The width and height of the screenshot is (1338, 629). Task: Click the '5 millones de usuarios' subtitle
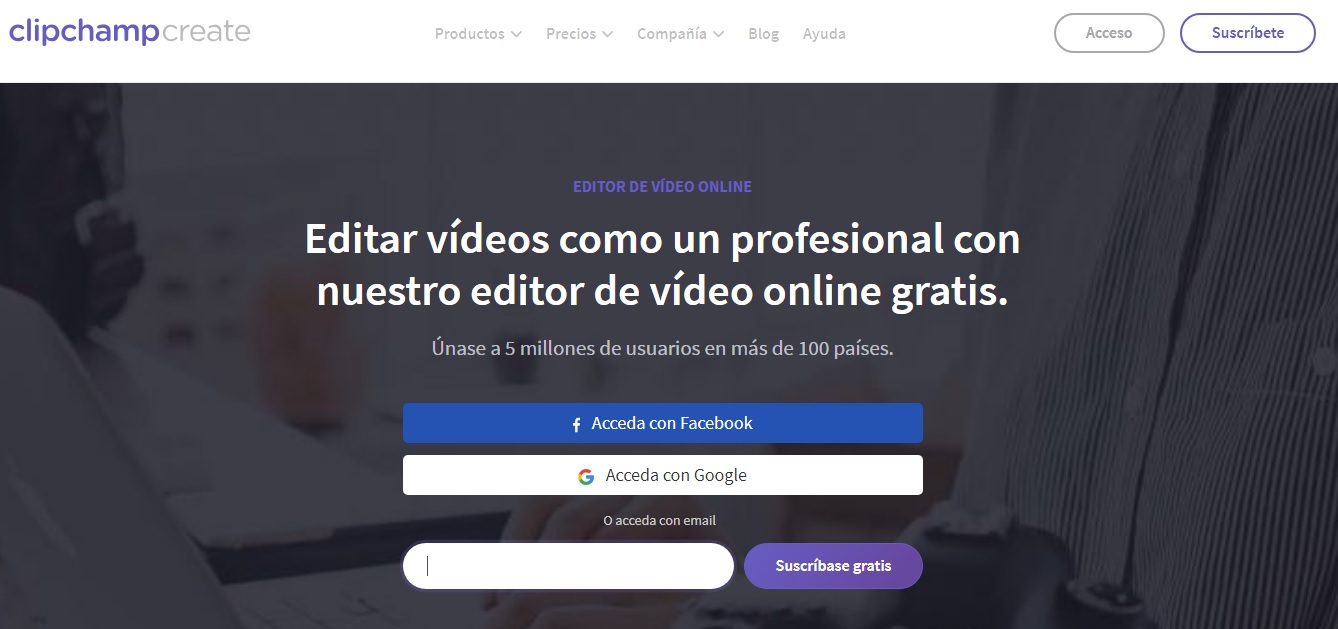[x=662, y=349]
